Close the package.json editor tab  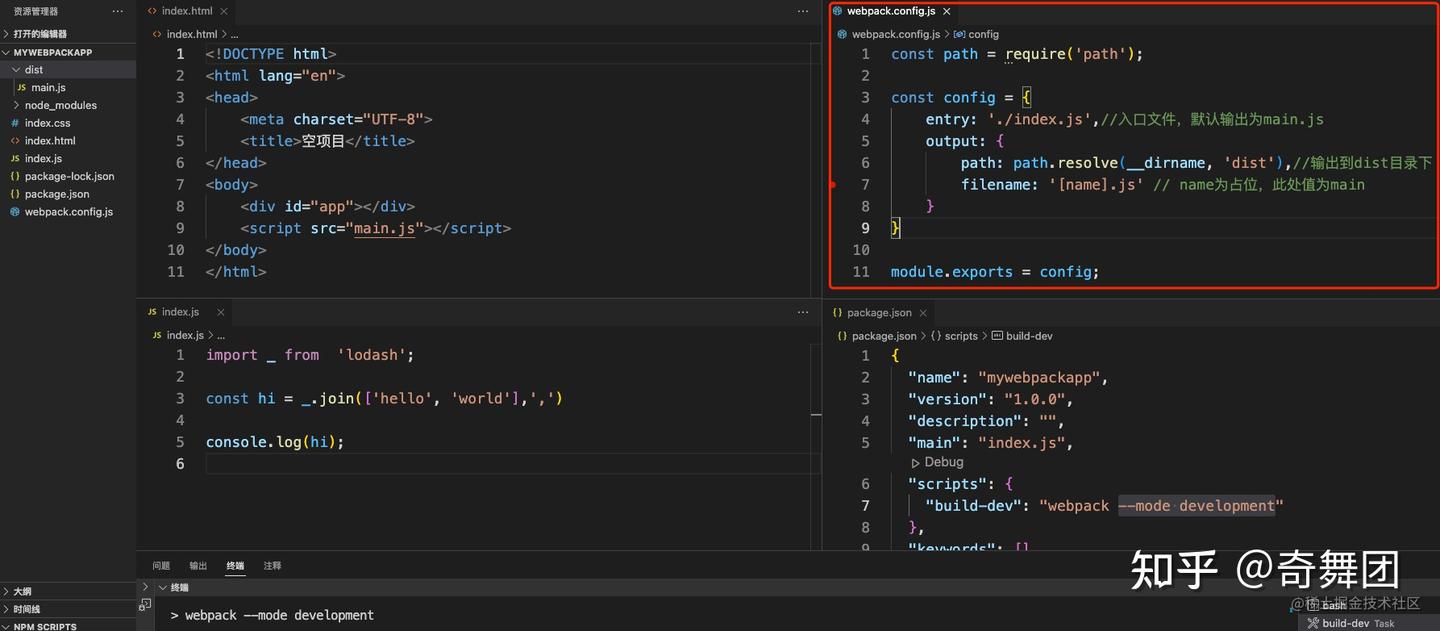click(x=922, y=313)
